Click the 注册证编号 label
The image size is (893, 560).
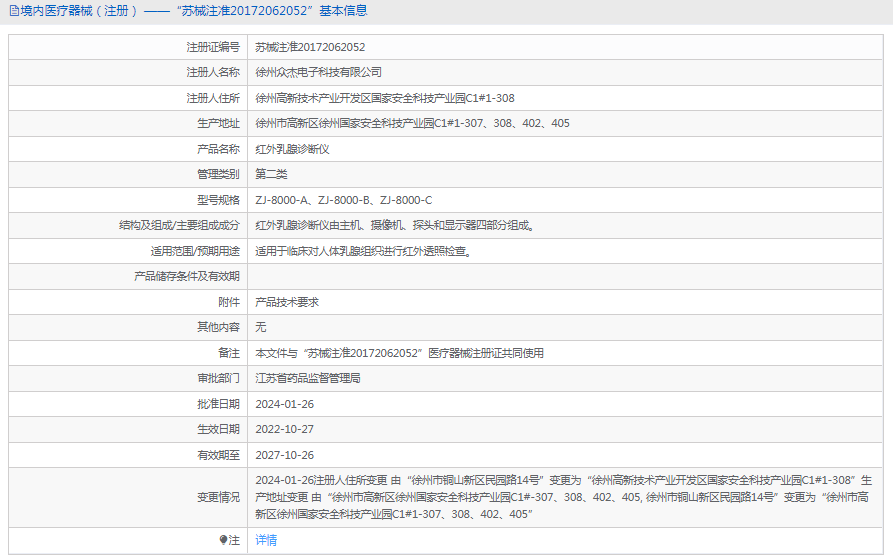pos(213,47)
